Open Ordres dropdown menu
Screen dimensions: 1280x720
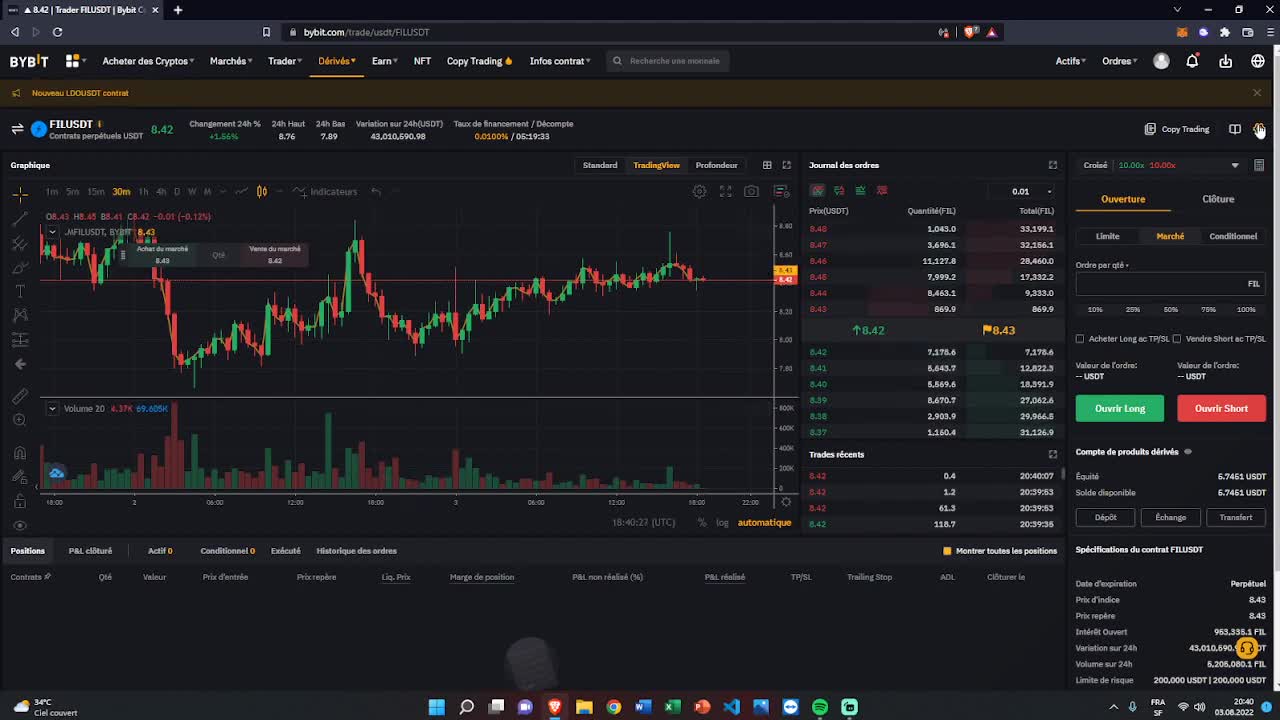click(1120, 61)
